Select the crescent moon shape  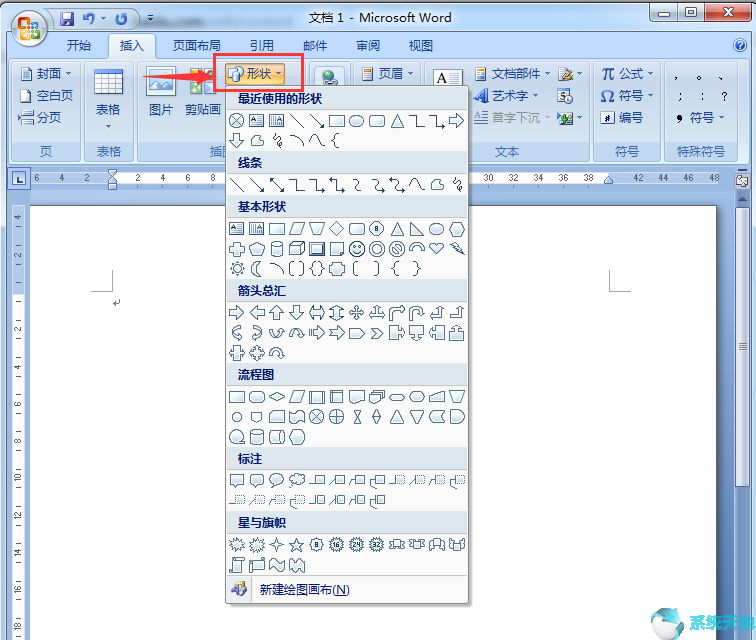point(257,269)
